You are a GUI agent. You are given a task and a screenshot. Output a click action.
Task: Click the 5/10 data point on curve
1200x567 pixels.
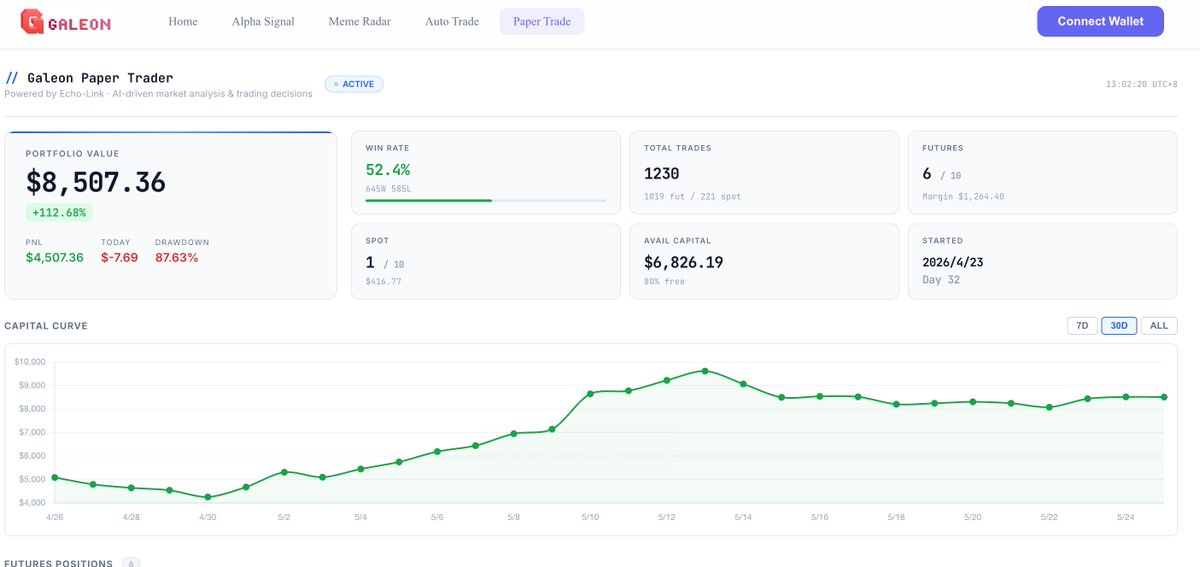pos(590,394)
